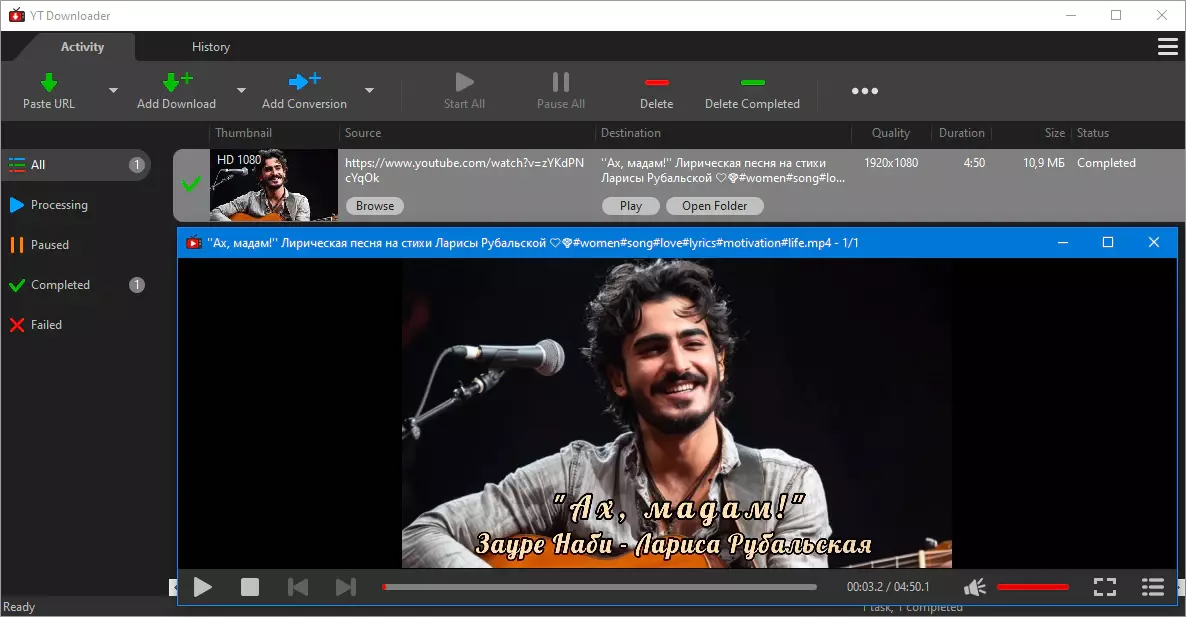Viewport: 1186px width, 617px height.
Task: Click the Delete Completed green icon
Action: (752, 83)
